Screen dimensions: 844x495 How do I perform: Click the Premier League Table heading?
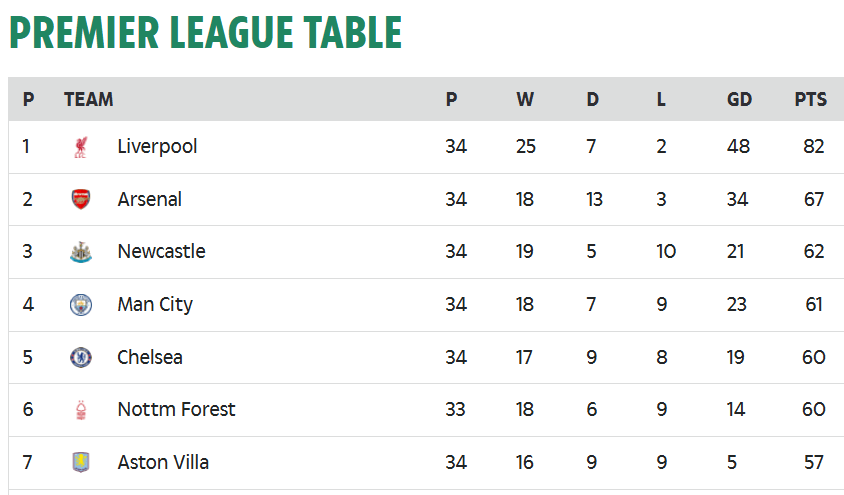tap(206, 32)
